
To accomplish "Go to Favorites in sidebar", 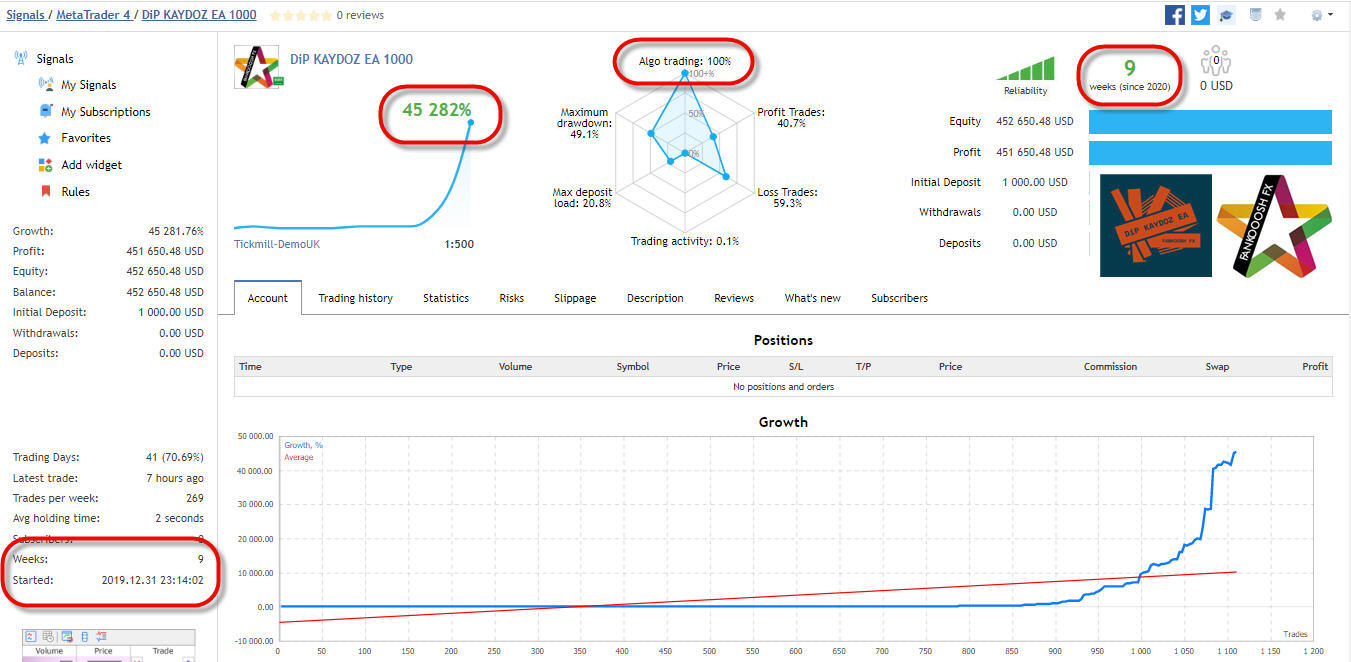I will pyautogui.click(x=85, y=138).
